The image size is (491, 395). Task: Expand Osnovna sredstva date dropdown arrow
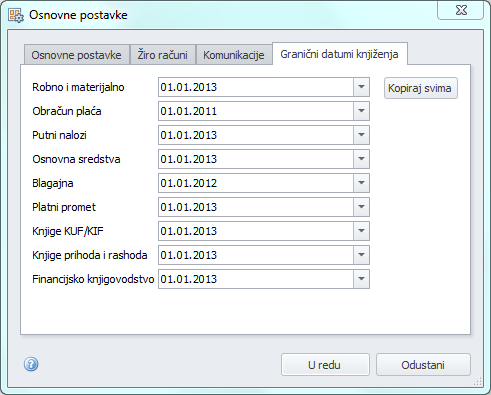click(x=361, y=159)
